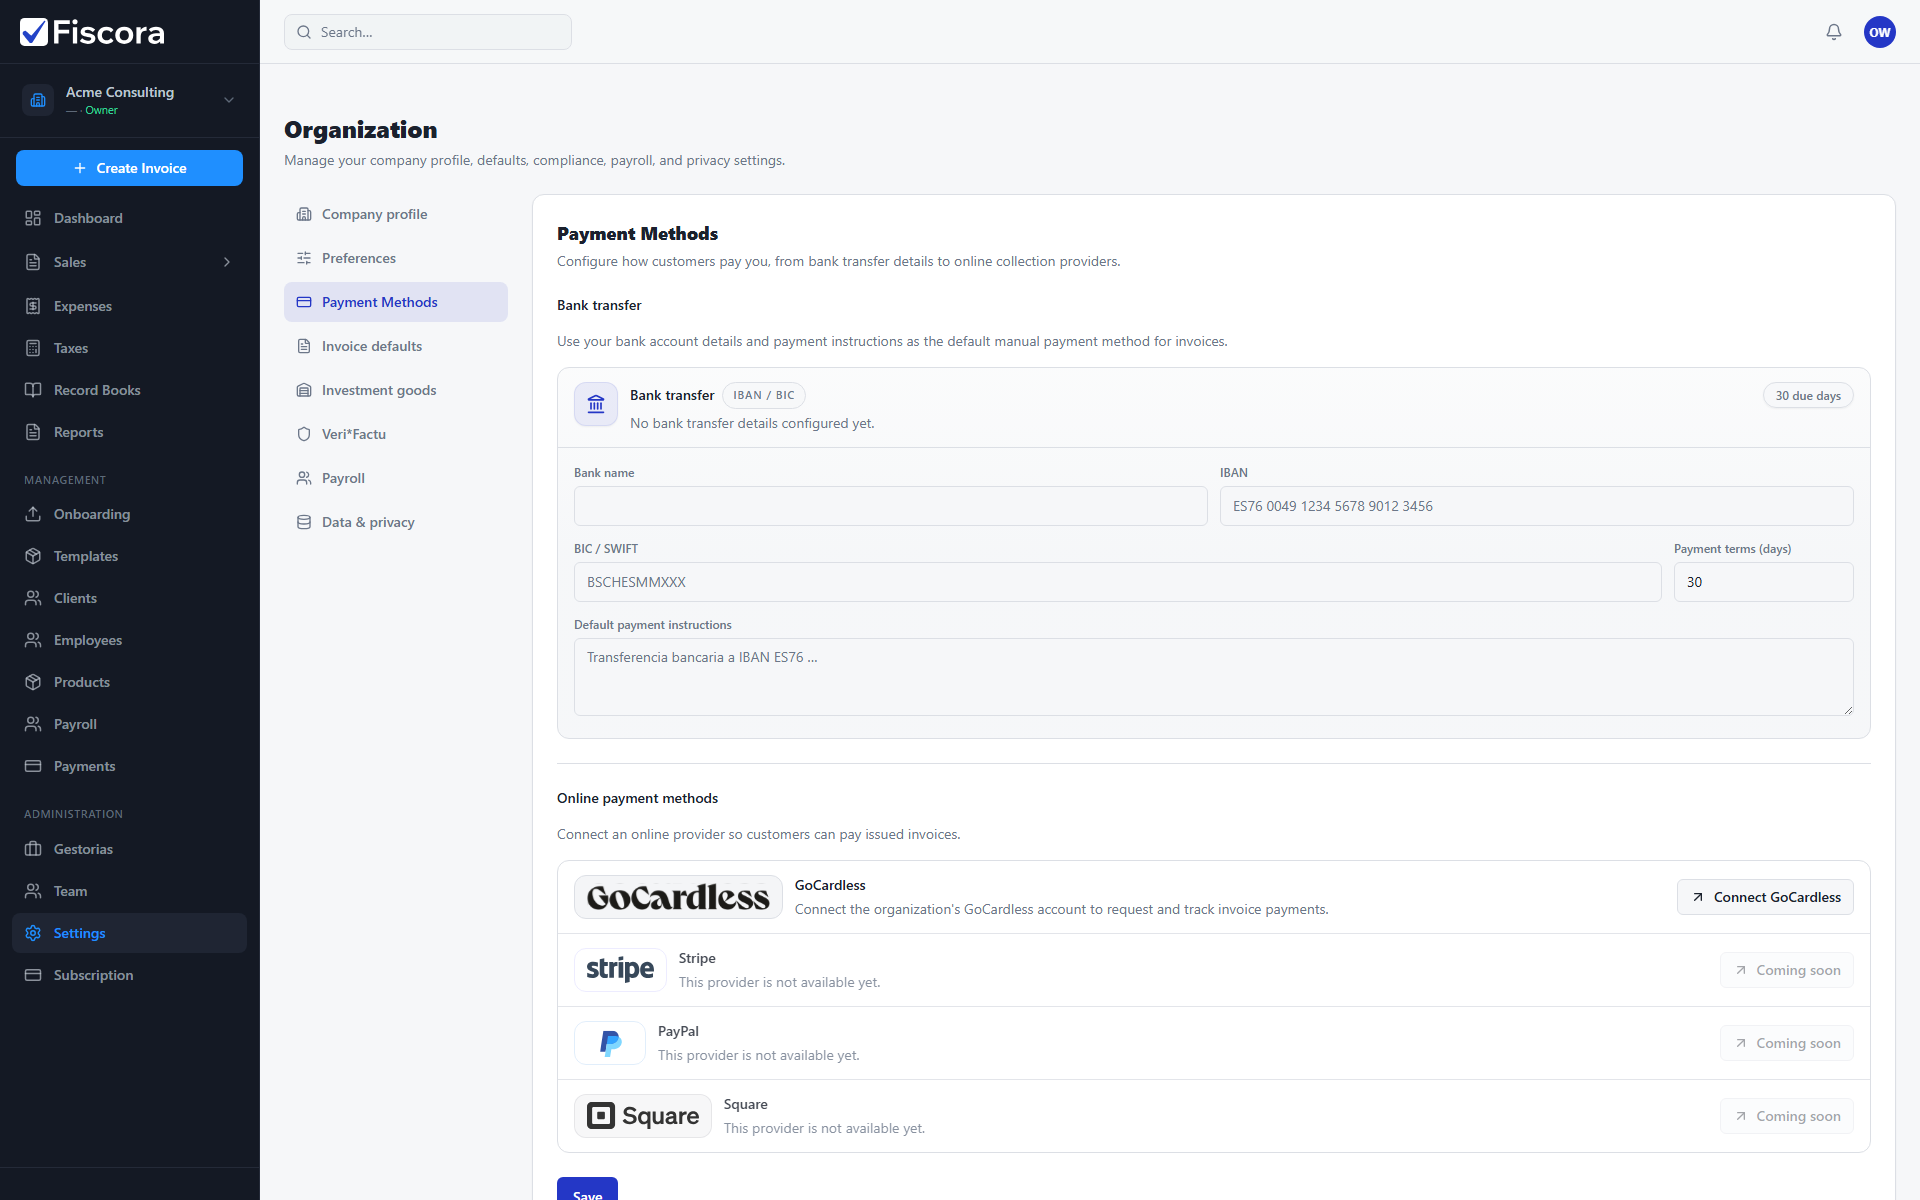Viewport: 1920px width, 1200px height.
Task: Click the Default payment instructions textarea
Action: (x=1213, y=677)
